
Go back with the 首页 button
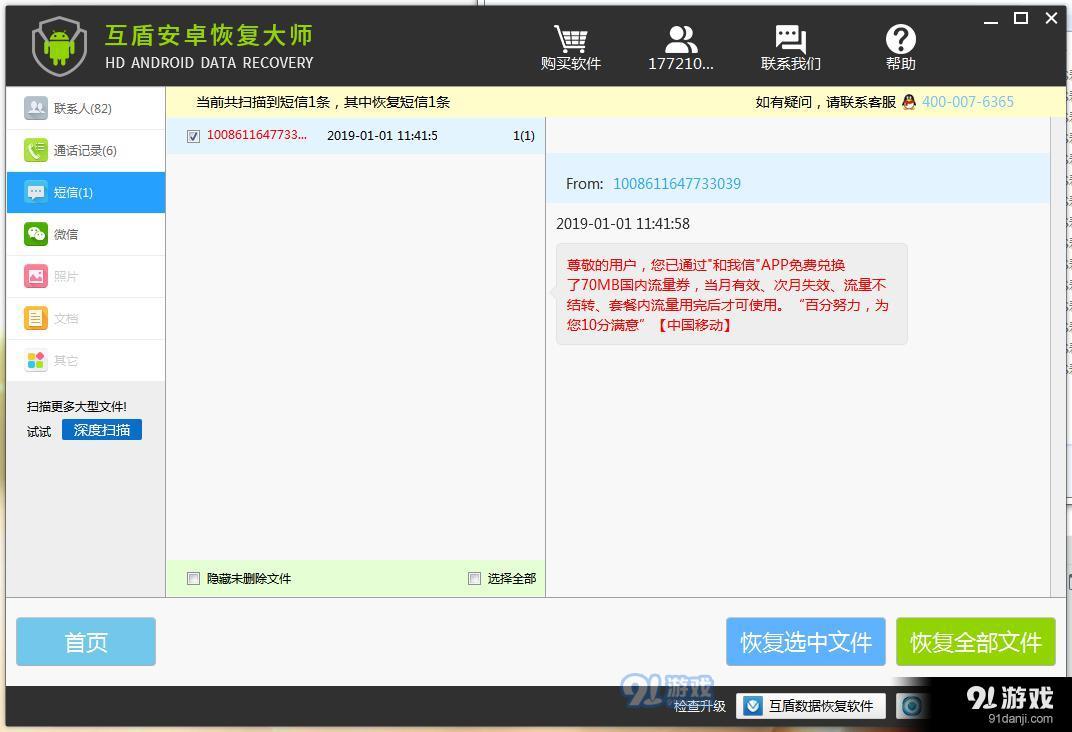coord(86,642)
